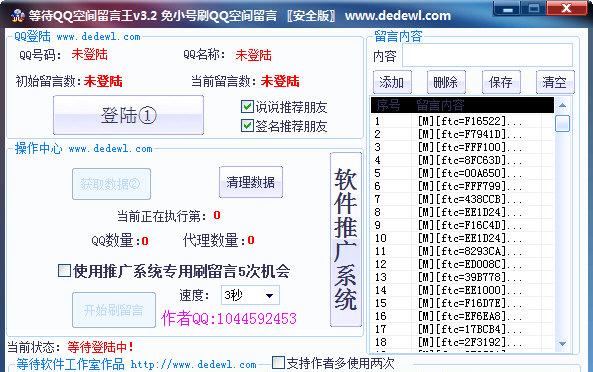Click the 作者QQ:1044592453 text
The image size is (593, 372).
pos(229,318)
